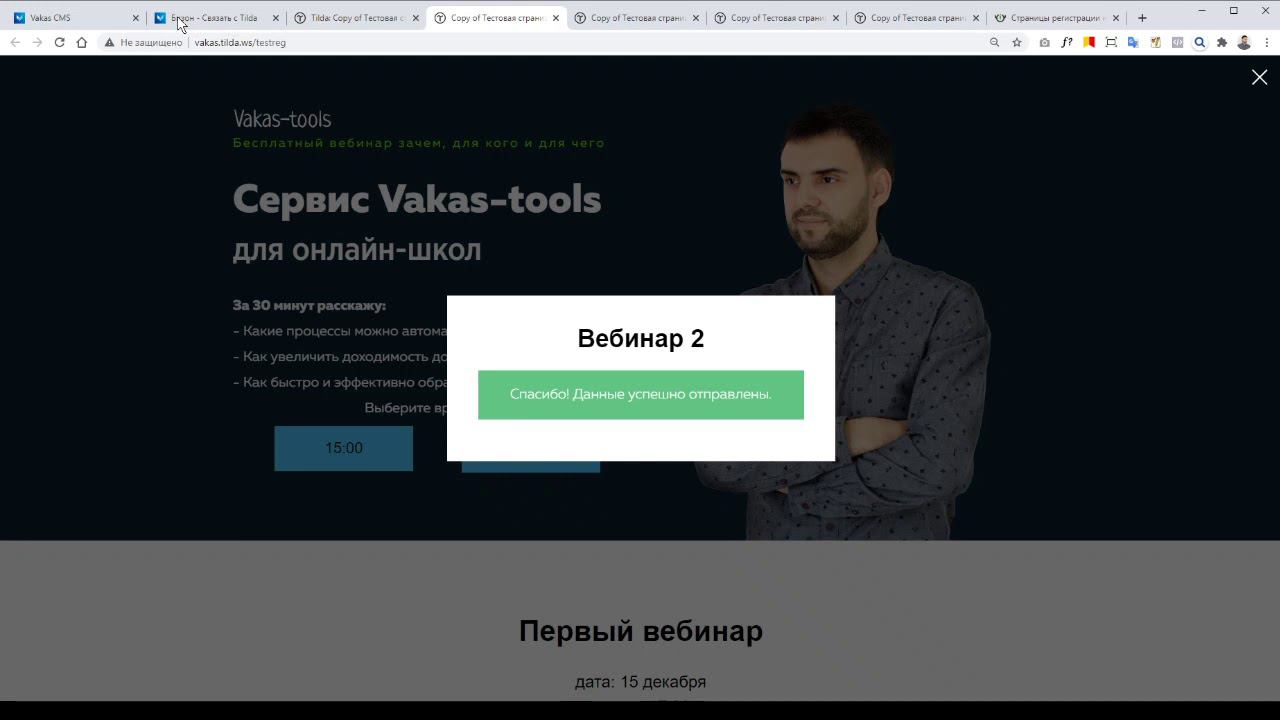This screenshot has height=720, width=1280.
Task: Open the Google Translate extension icon
Action: [1133, 43]
